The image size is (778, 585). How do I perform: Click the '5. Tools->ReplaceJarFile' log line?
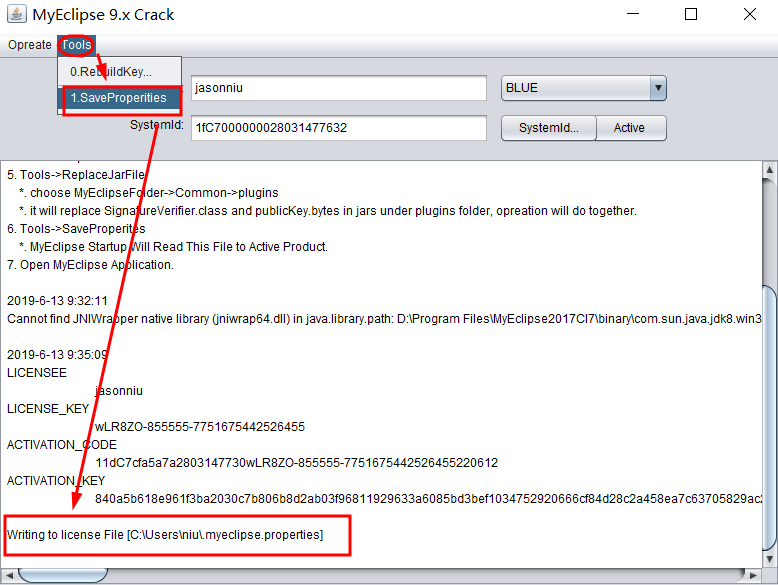76,175
